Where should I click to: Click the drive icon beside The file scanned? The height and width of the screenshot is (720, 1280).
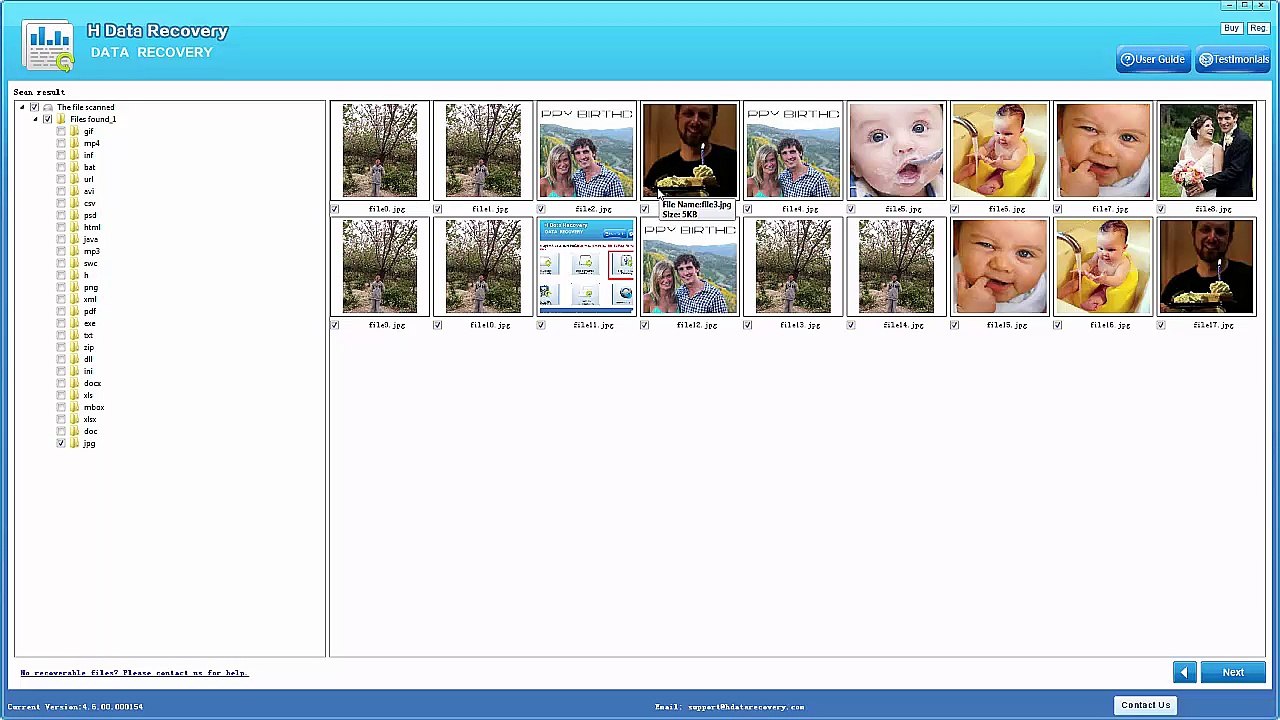point(47,107)
